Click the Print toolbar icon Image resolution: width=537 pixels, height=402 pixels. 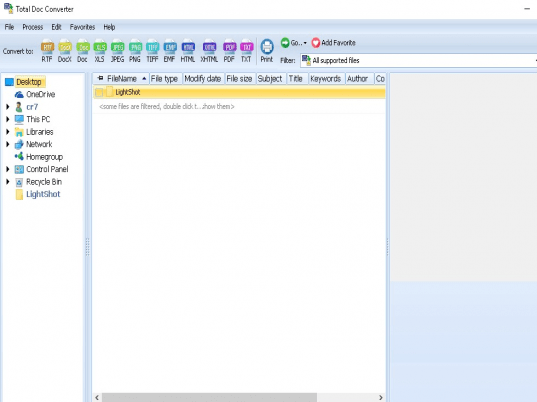pos(267,51)
